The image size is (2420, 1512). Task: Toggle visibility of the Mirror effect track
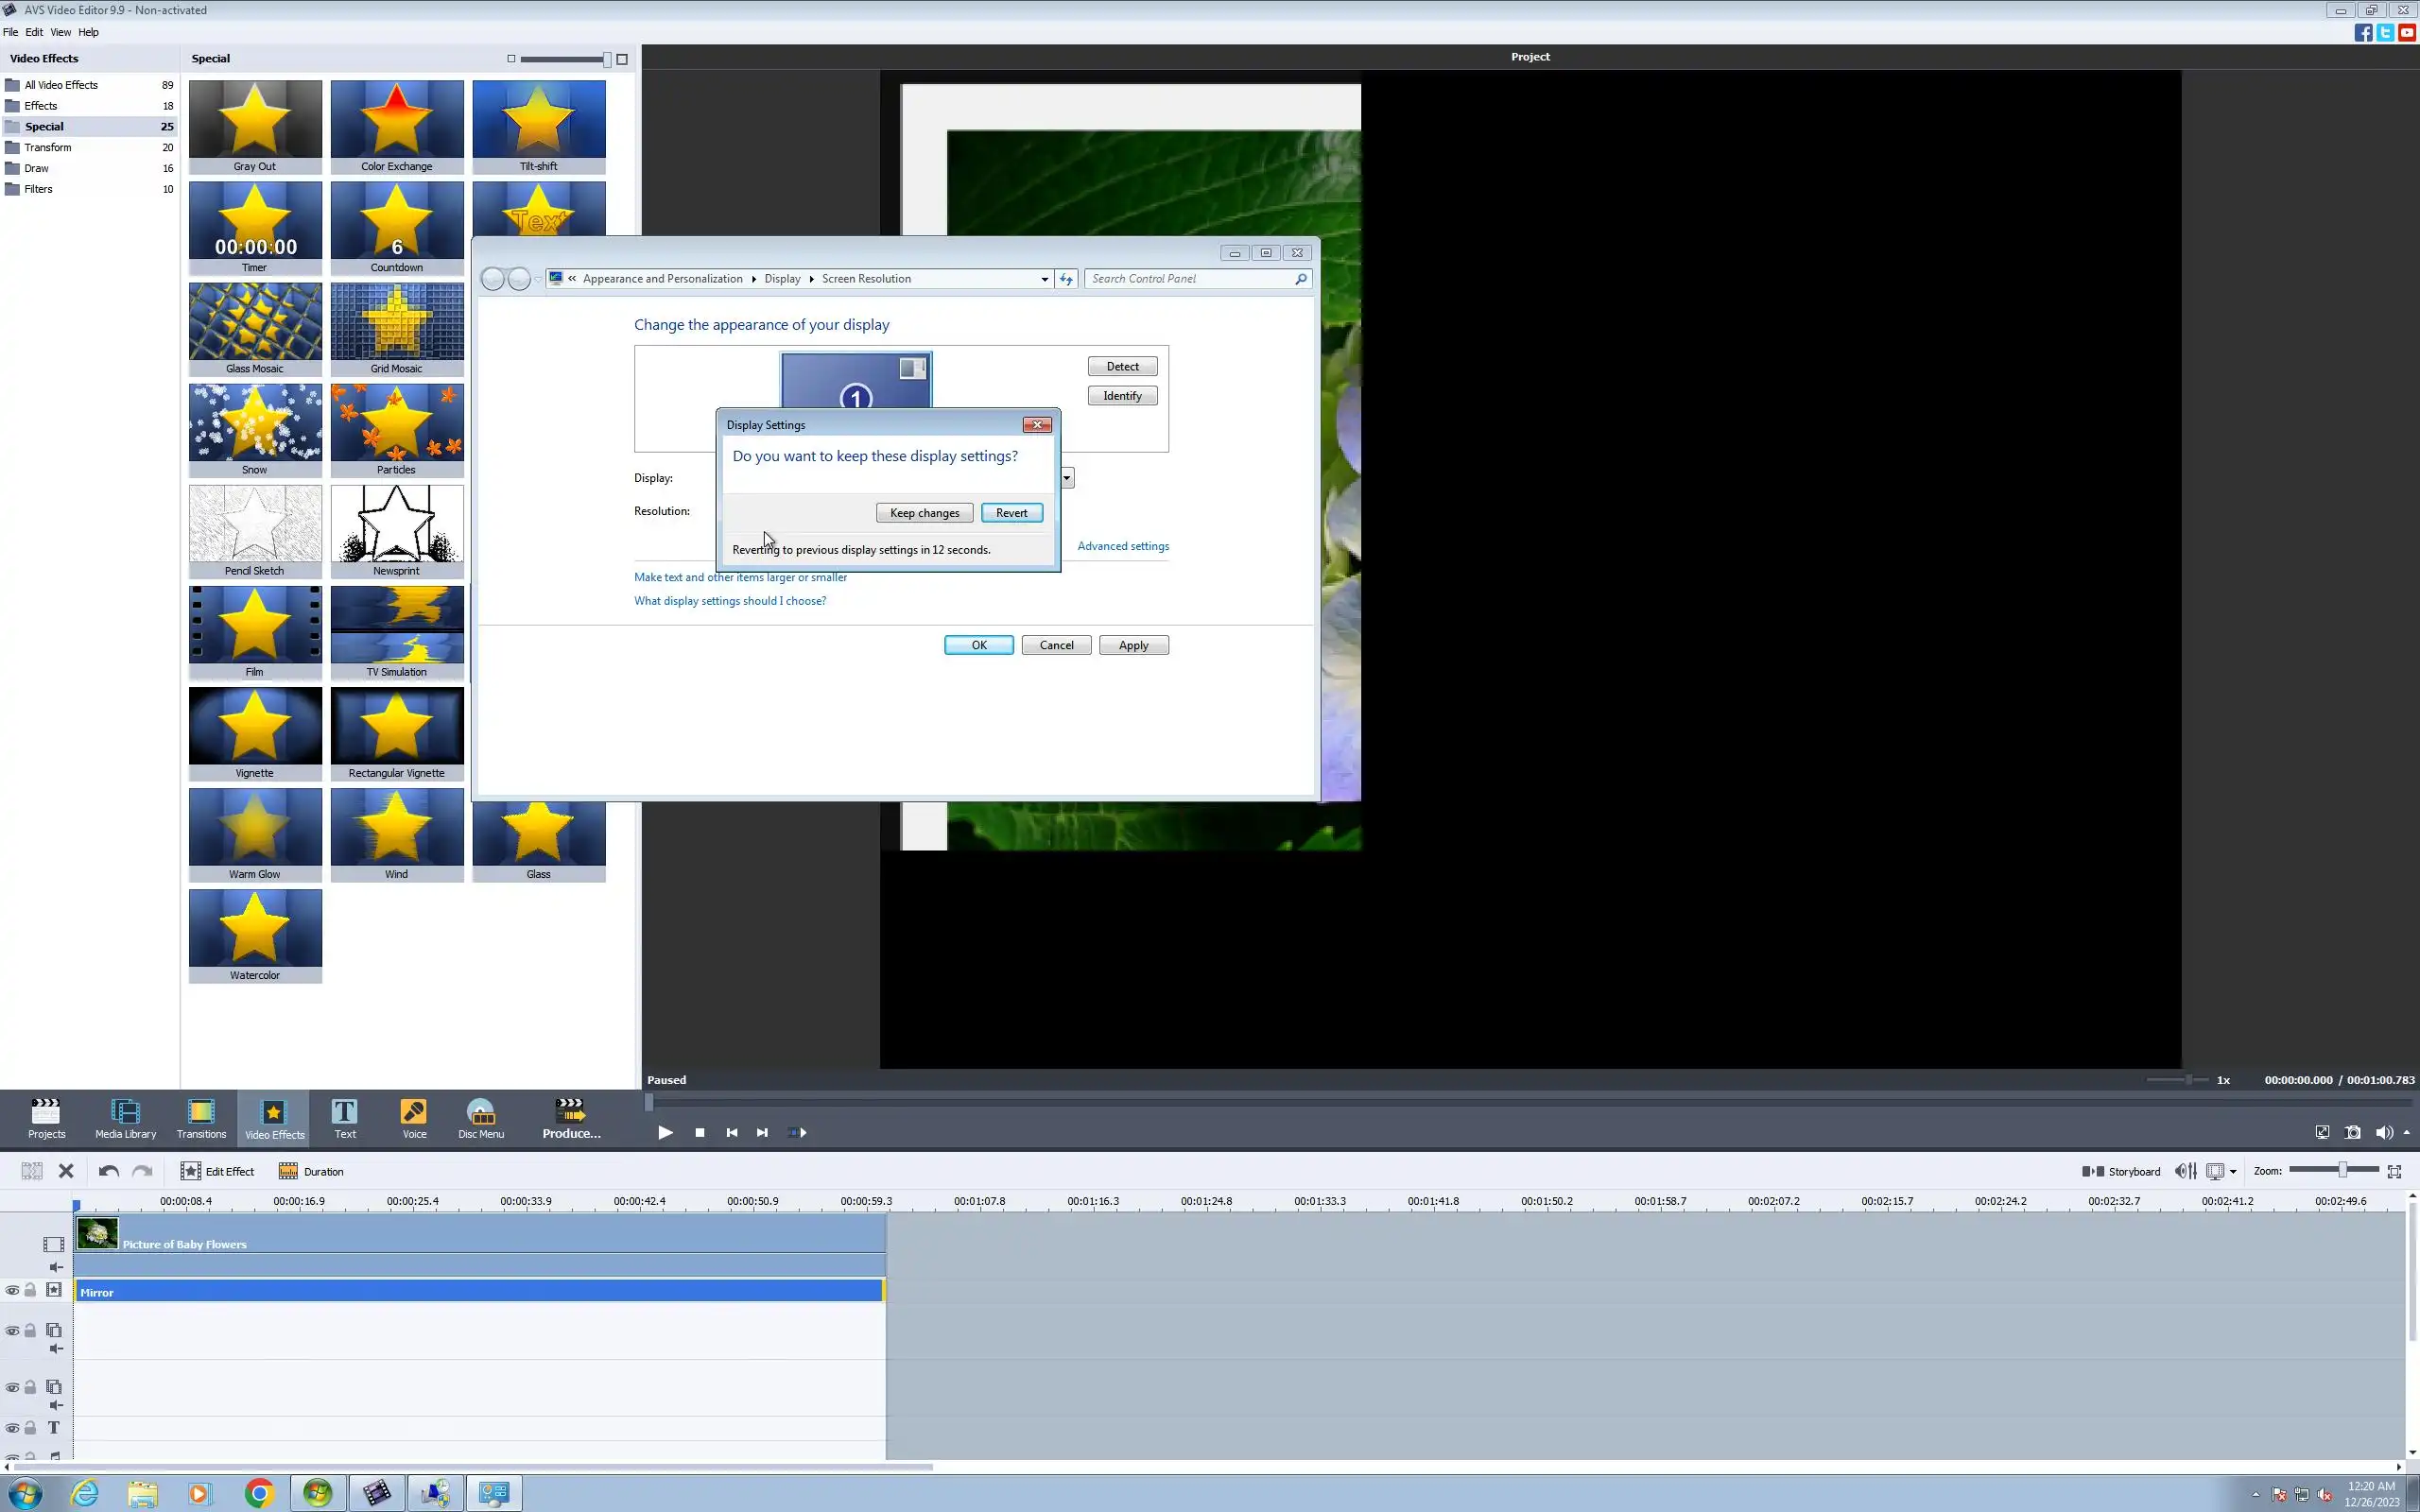coord(12,1290)
